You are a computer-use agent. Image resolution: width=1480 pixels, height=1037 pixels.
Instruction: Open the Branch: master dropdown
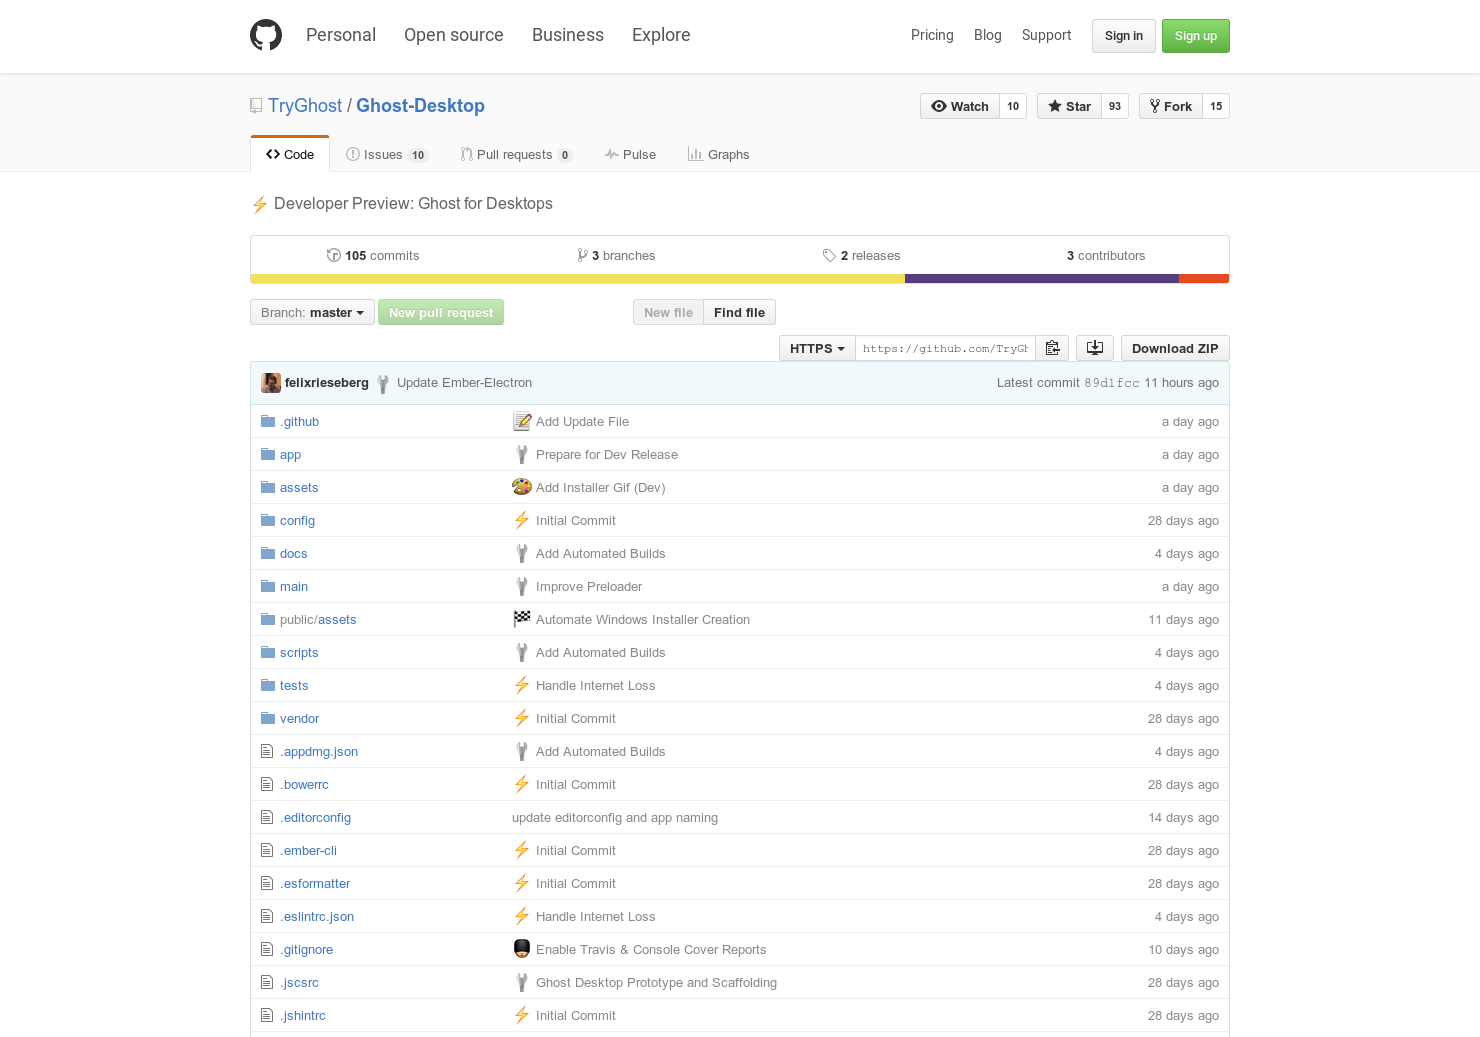tap(311, 312)
